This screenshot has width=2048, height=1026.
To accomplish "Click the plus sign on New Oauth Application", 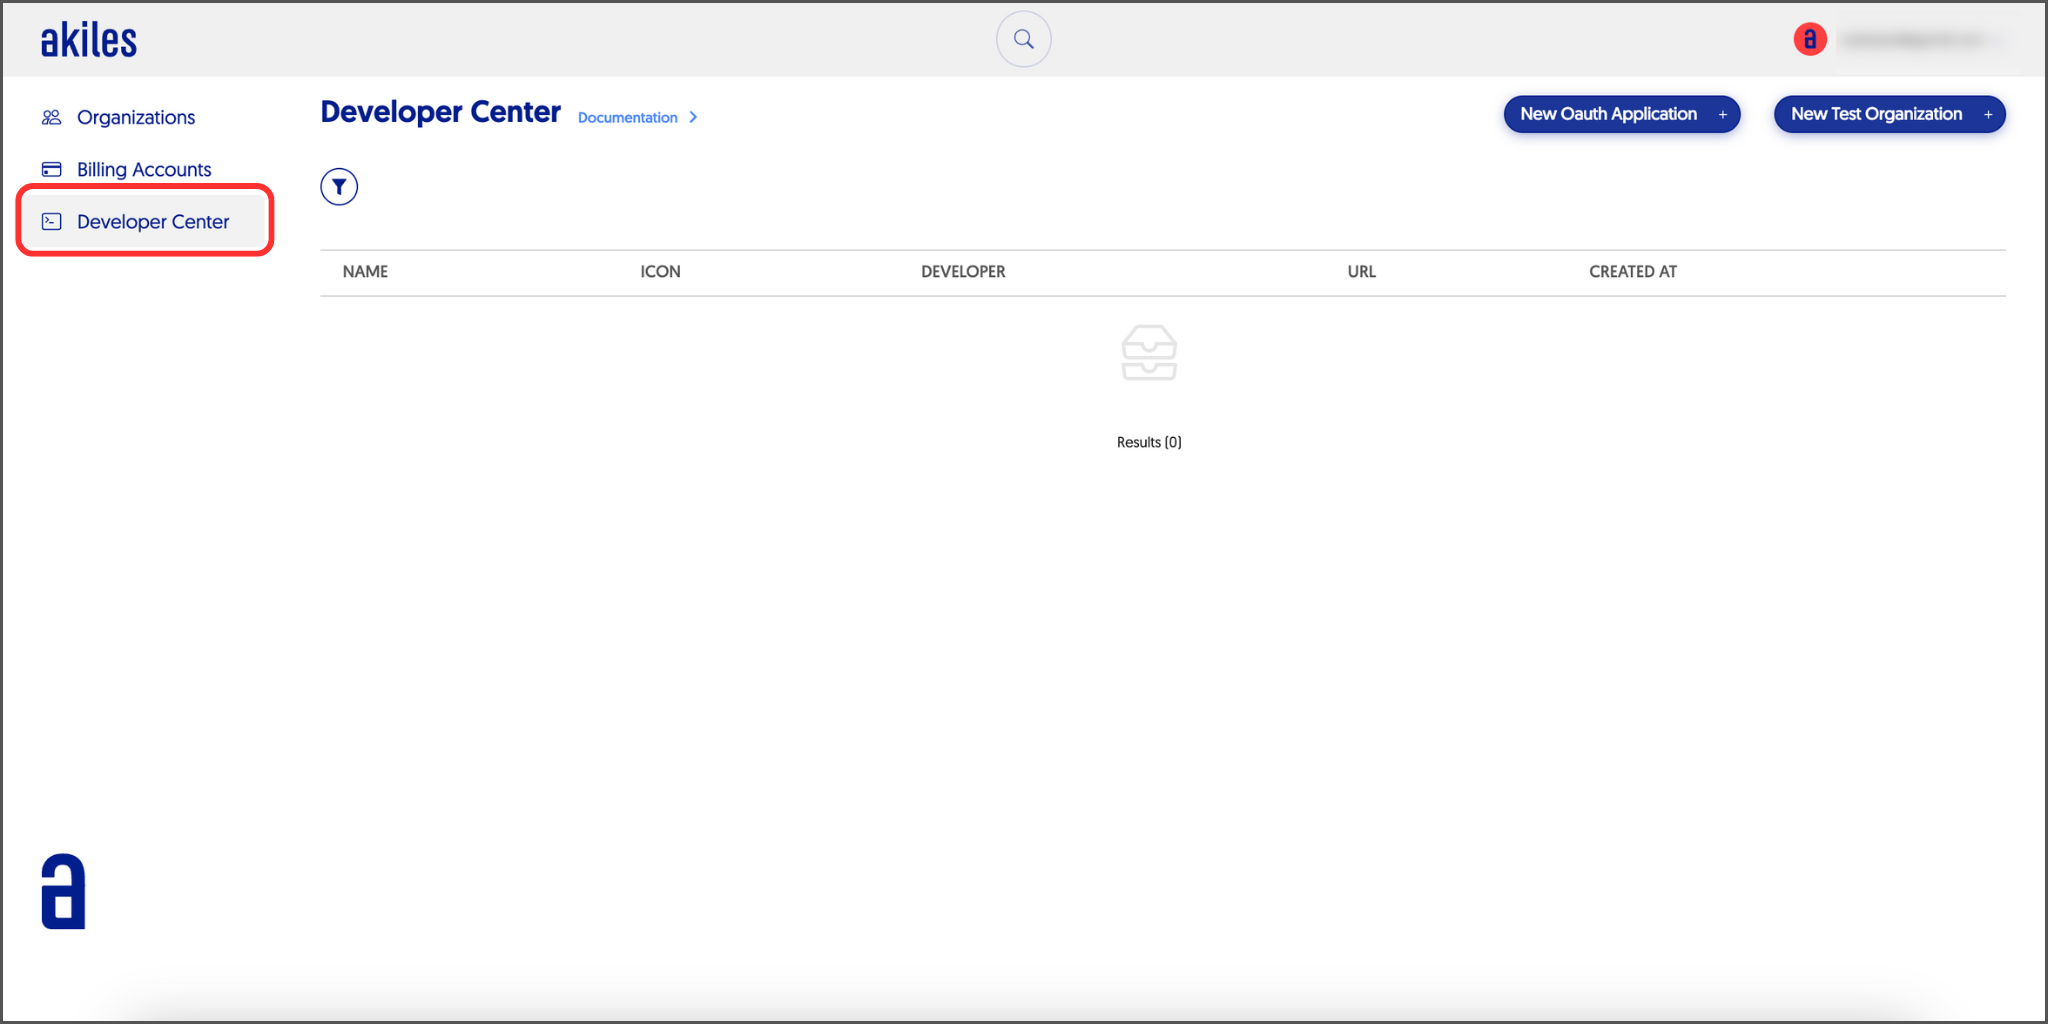I will click(x=1723, y=114).
